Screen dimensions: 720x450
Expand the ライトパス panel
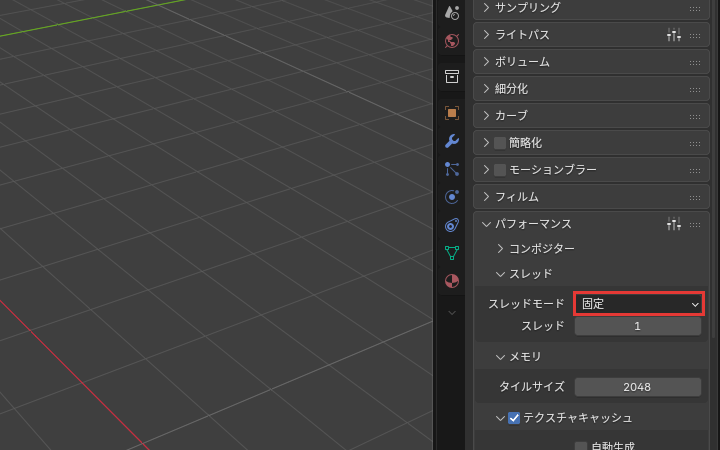(486, 34)
